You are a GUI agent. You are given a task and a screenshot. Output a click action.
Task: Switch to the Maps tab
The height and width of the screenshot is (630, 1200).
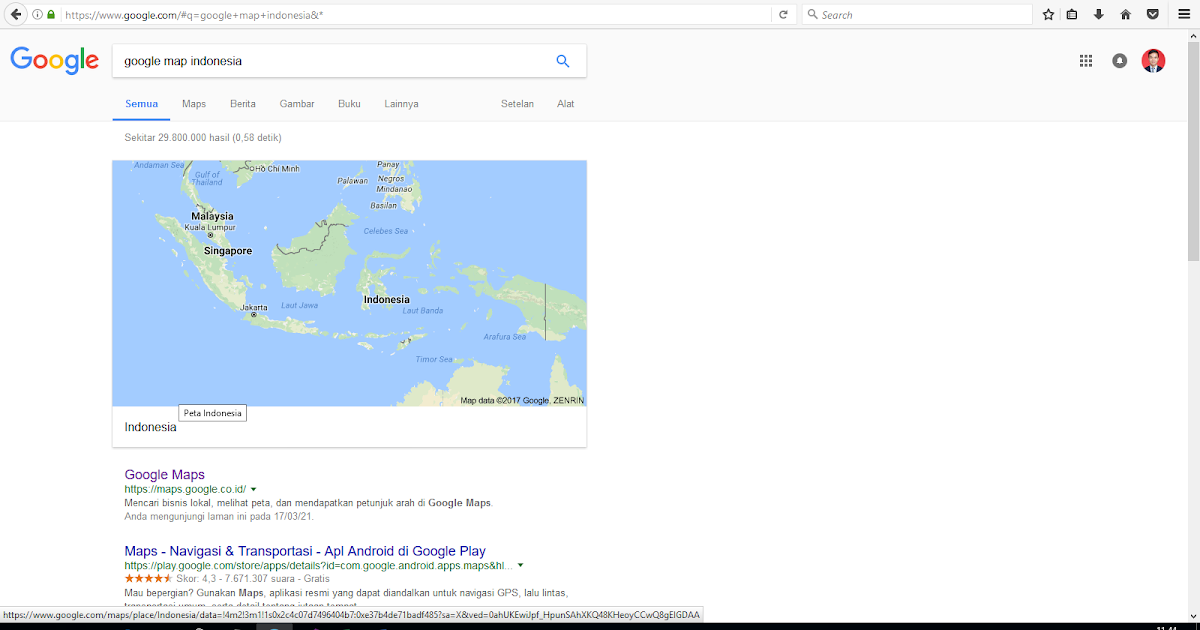(194, 104)
